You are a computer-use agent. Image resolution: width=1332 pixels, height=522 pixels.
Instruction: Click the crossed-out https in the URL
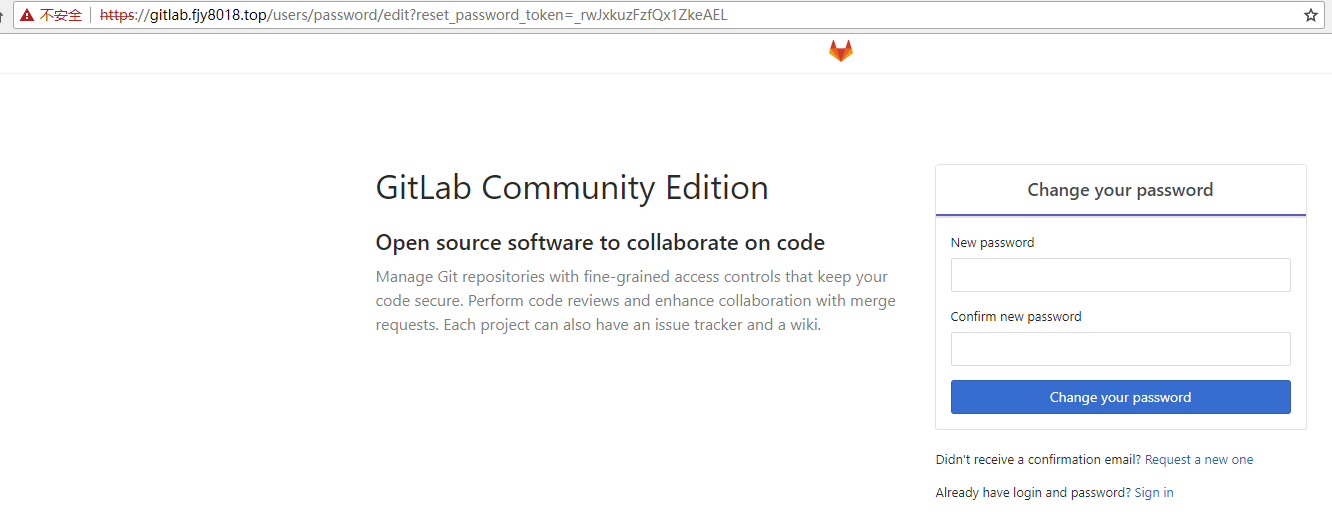118,16
